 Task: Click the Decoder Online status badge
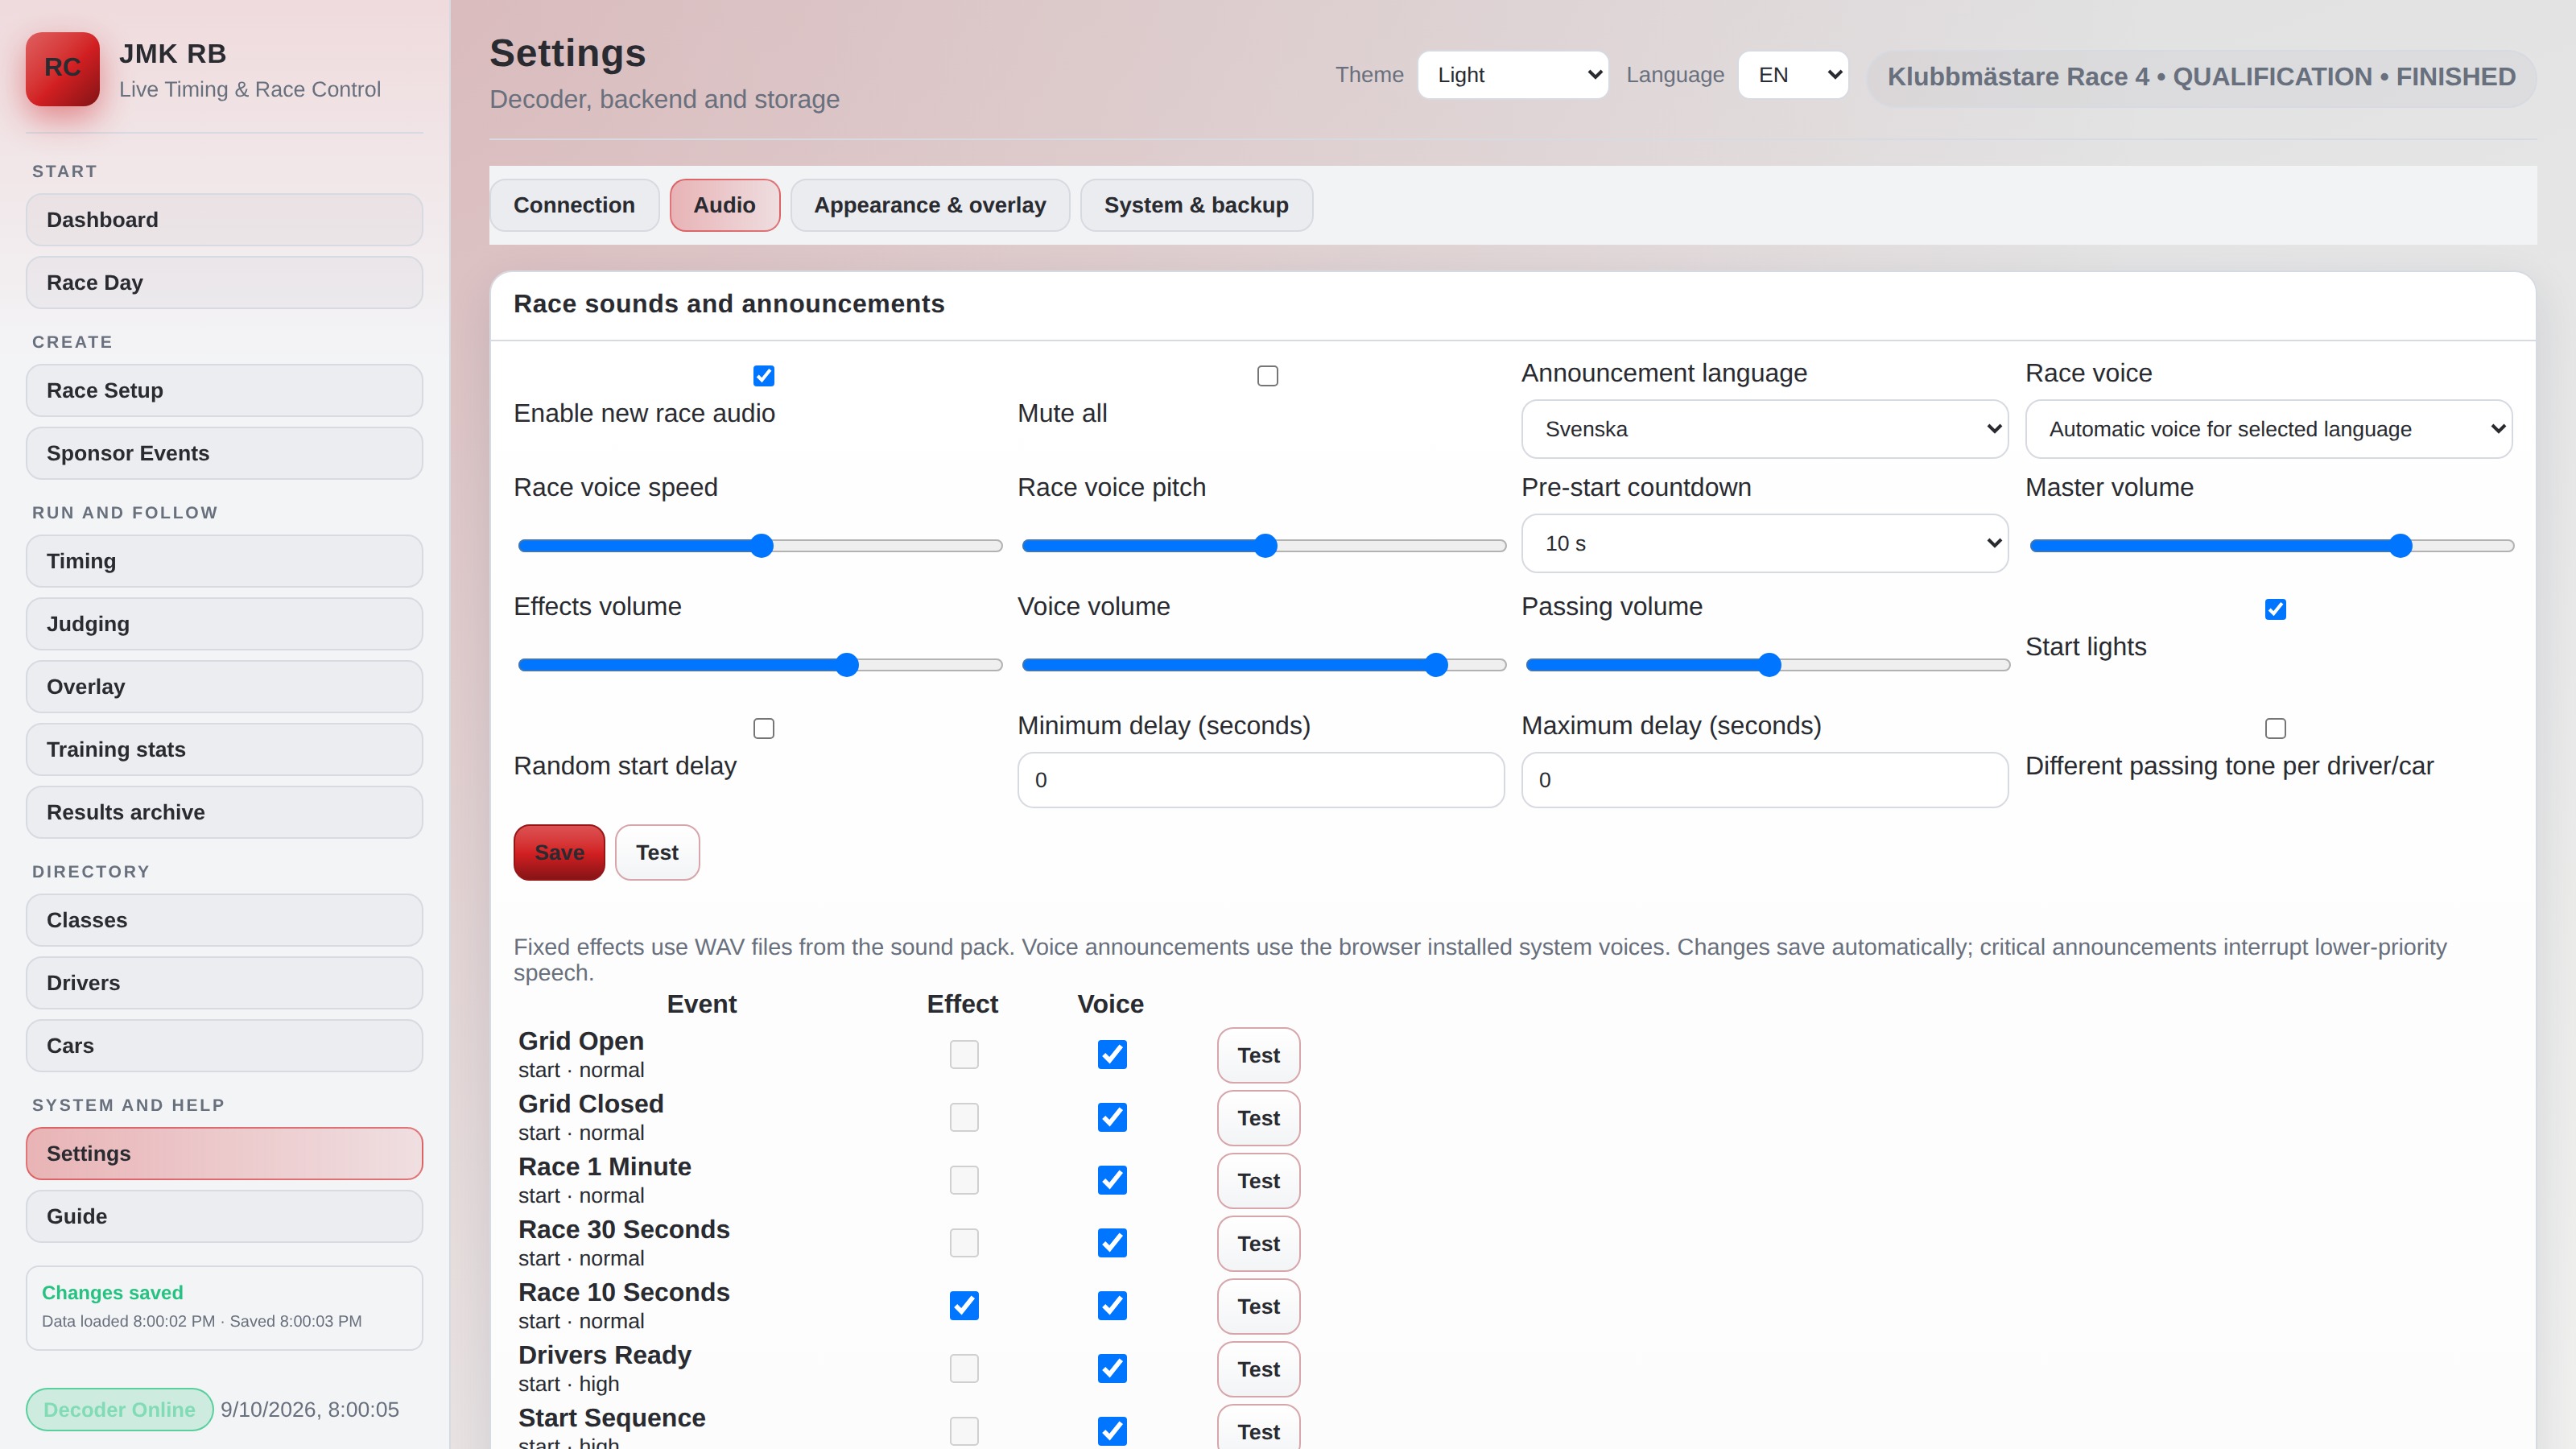click(119, 1409)
